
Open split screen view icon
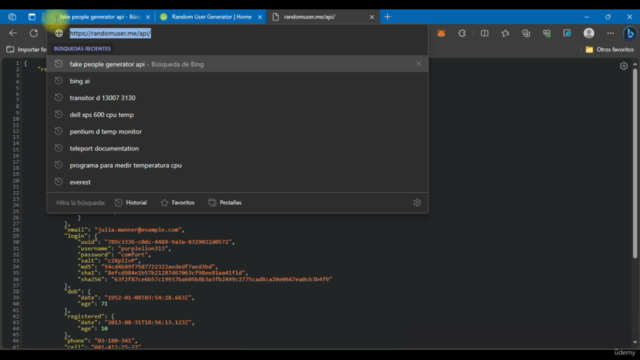[x=484, y=33]
